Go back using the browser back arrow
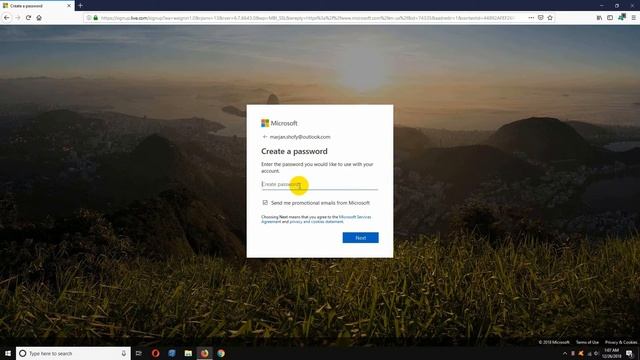Image resolution: width=640 pixels, height=360 pixels. 7,18
